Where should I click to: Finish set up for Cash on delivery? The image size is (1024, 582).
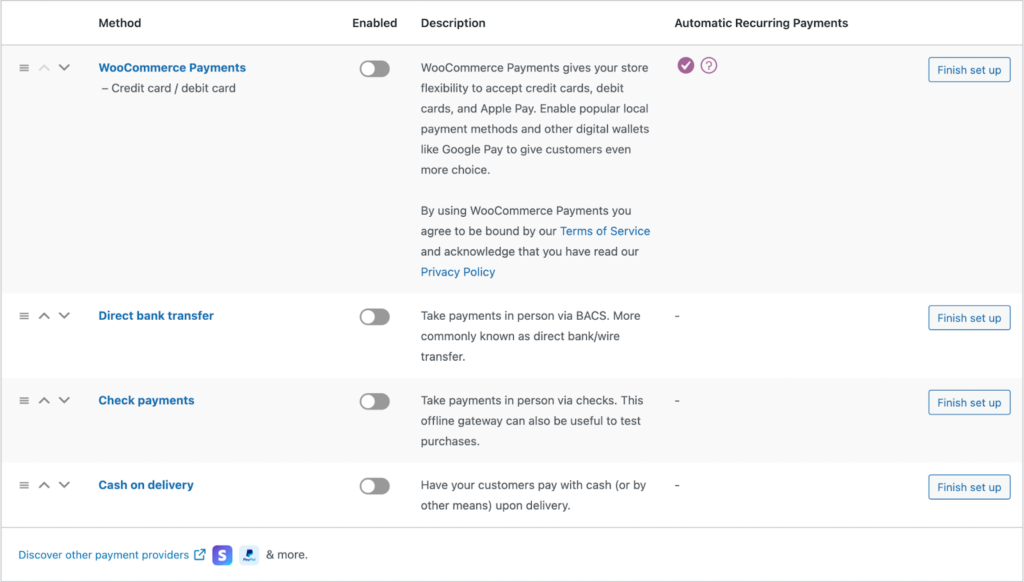(969, 487)
